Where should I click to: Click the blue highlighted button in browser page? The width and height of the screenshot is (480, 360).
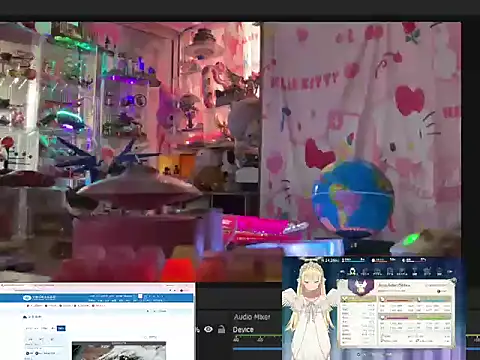61,328
